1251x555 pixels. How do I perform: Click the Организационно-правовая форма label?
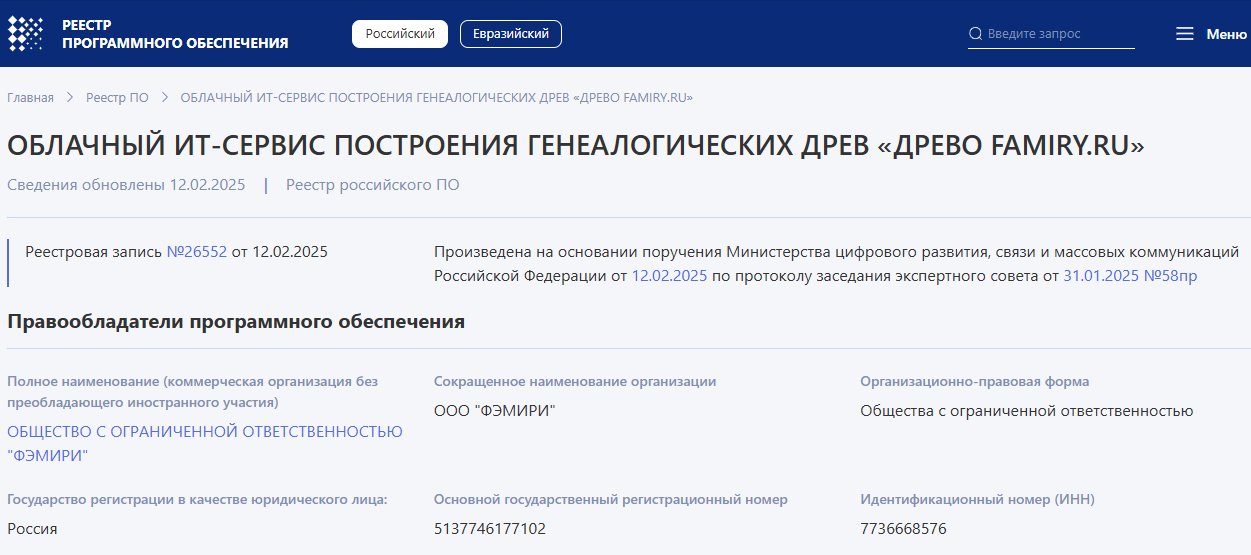[x=975, y=381]
